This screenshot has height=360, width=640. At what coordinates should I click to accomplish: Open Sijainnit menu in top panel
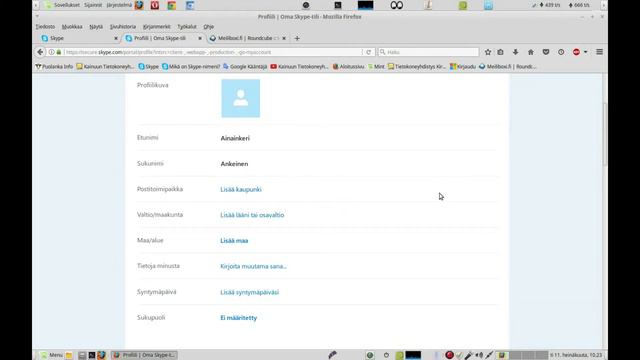coord(93,5)
